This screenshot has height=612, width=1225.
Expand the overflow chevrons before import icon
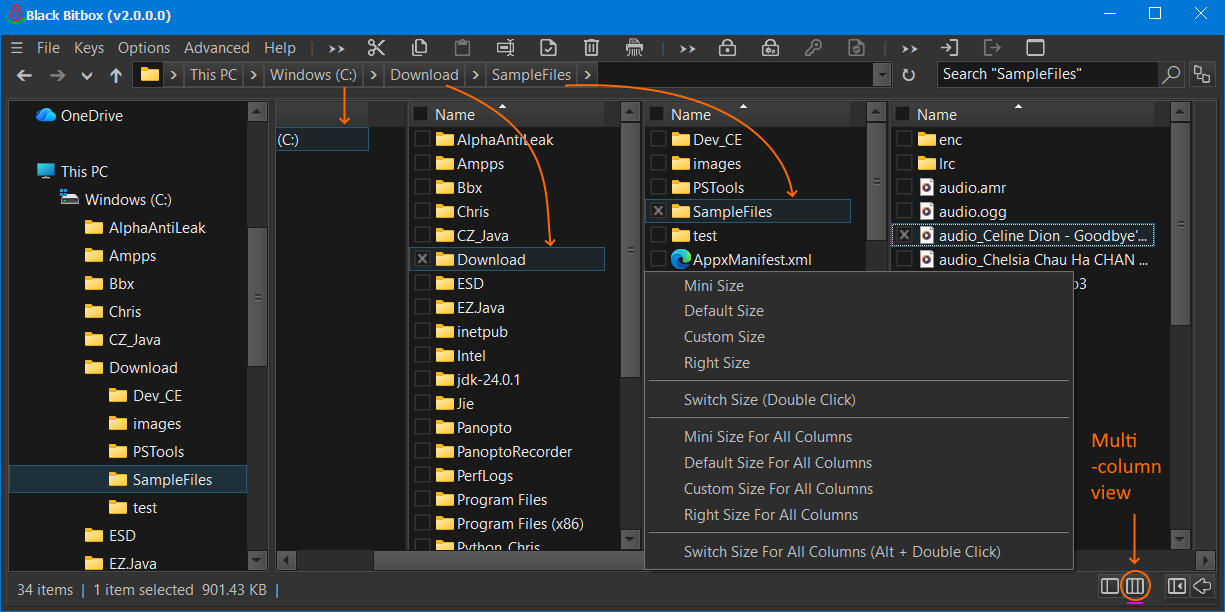pyautogui.click(x=909, y=48)
